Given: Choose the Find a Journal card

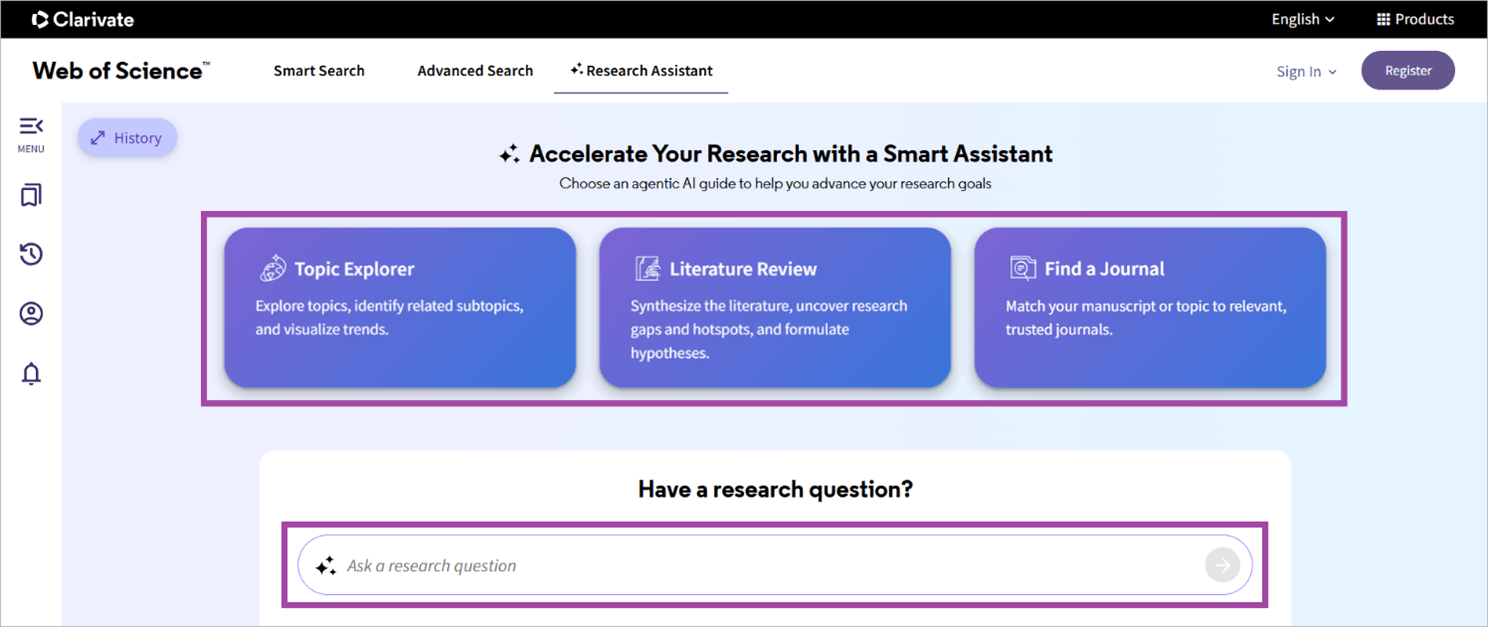Looking at the screenshot, I should pyautogui.click(x=1150, y=307).
